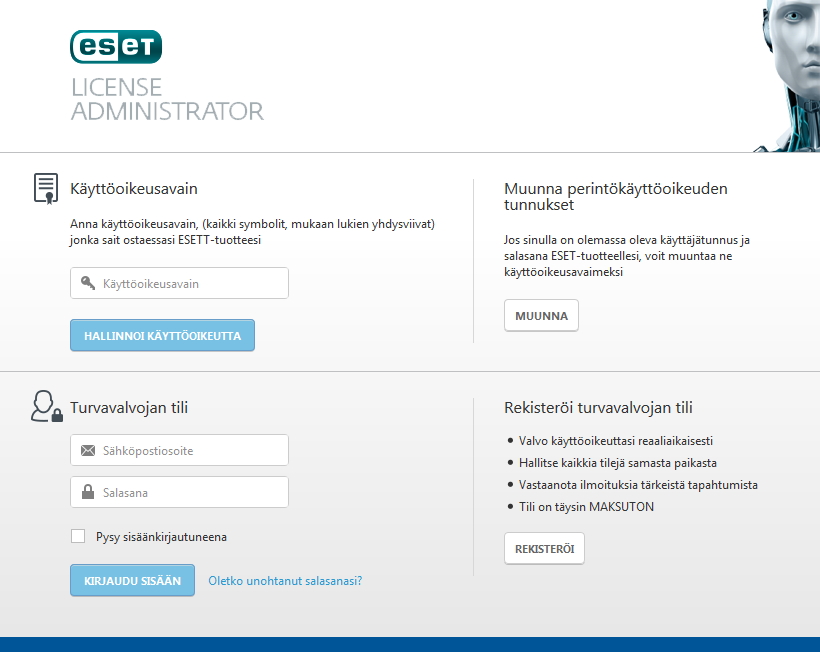The image size is (820, 652).
Task: Click the bullet Valvo käyttöoikeuttasi reaaliaikaisesti
Action: tap(616, 441)
